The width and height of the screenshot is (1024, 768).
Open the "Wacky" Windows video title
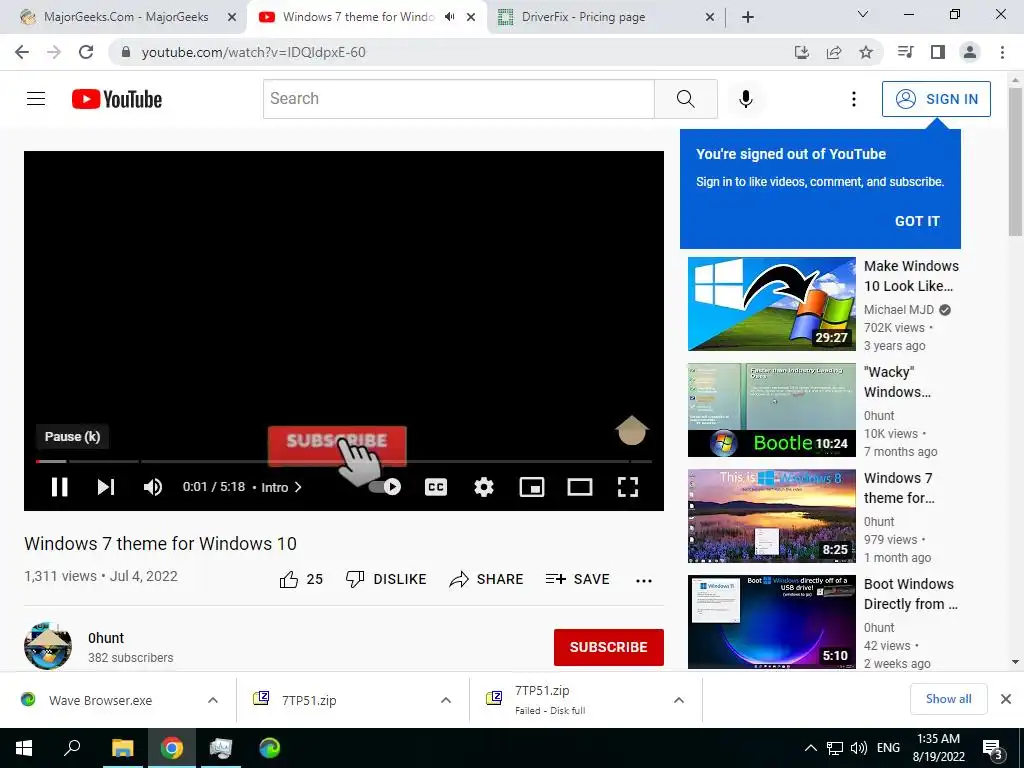[897, 382]
